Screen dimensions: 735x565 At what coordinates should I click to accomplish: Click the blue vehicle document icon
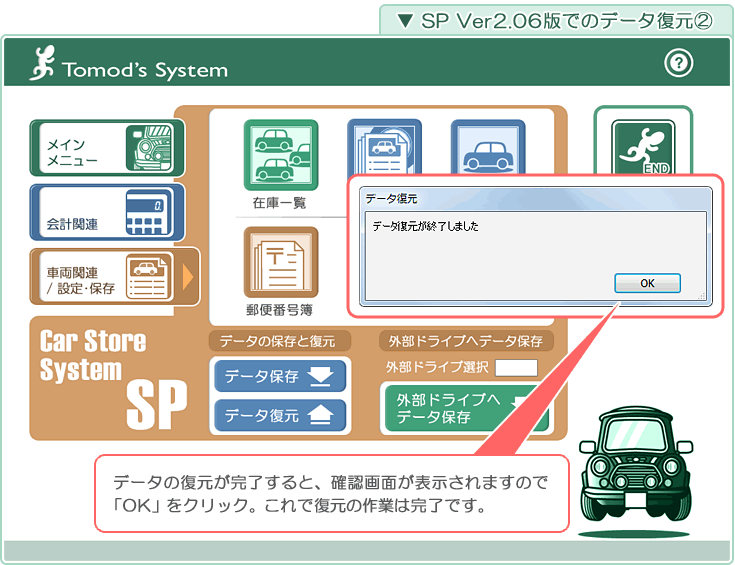pyautogui.click(x=384, y=147)
